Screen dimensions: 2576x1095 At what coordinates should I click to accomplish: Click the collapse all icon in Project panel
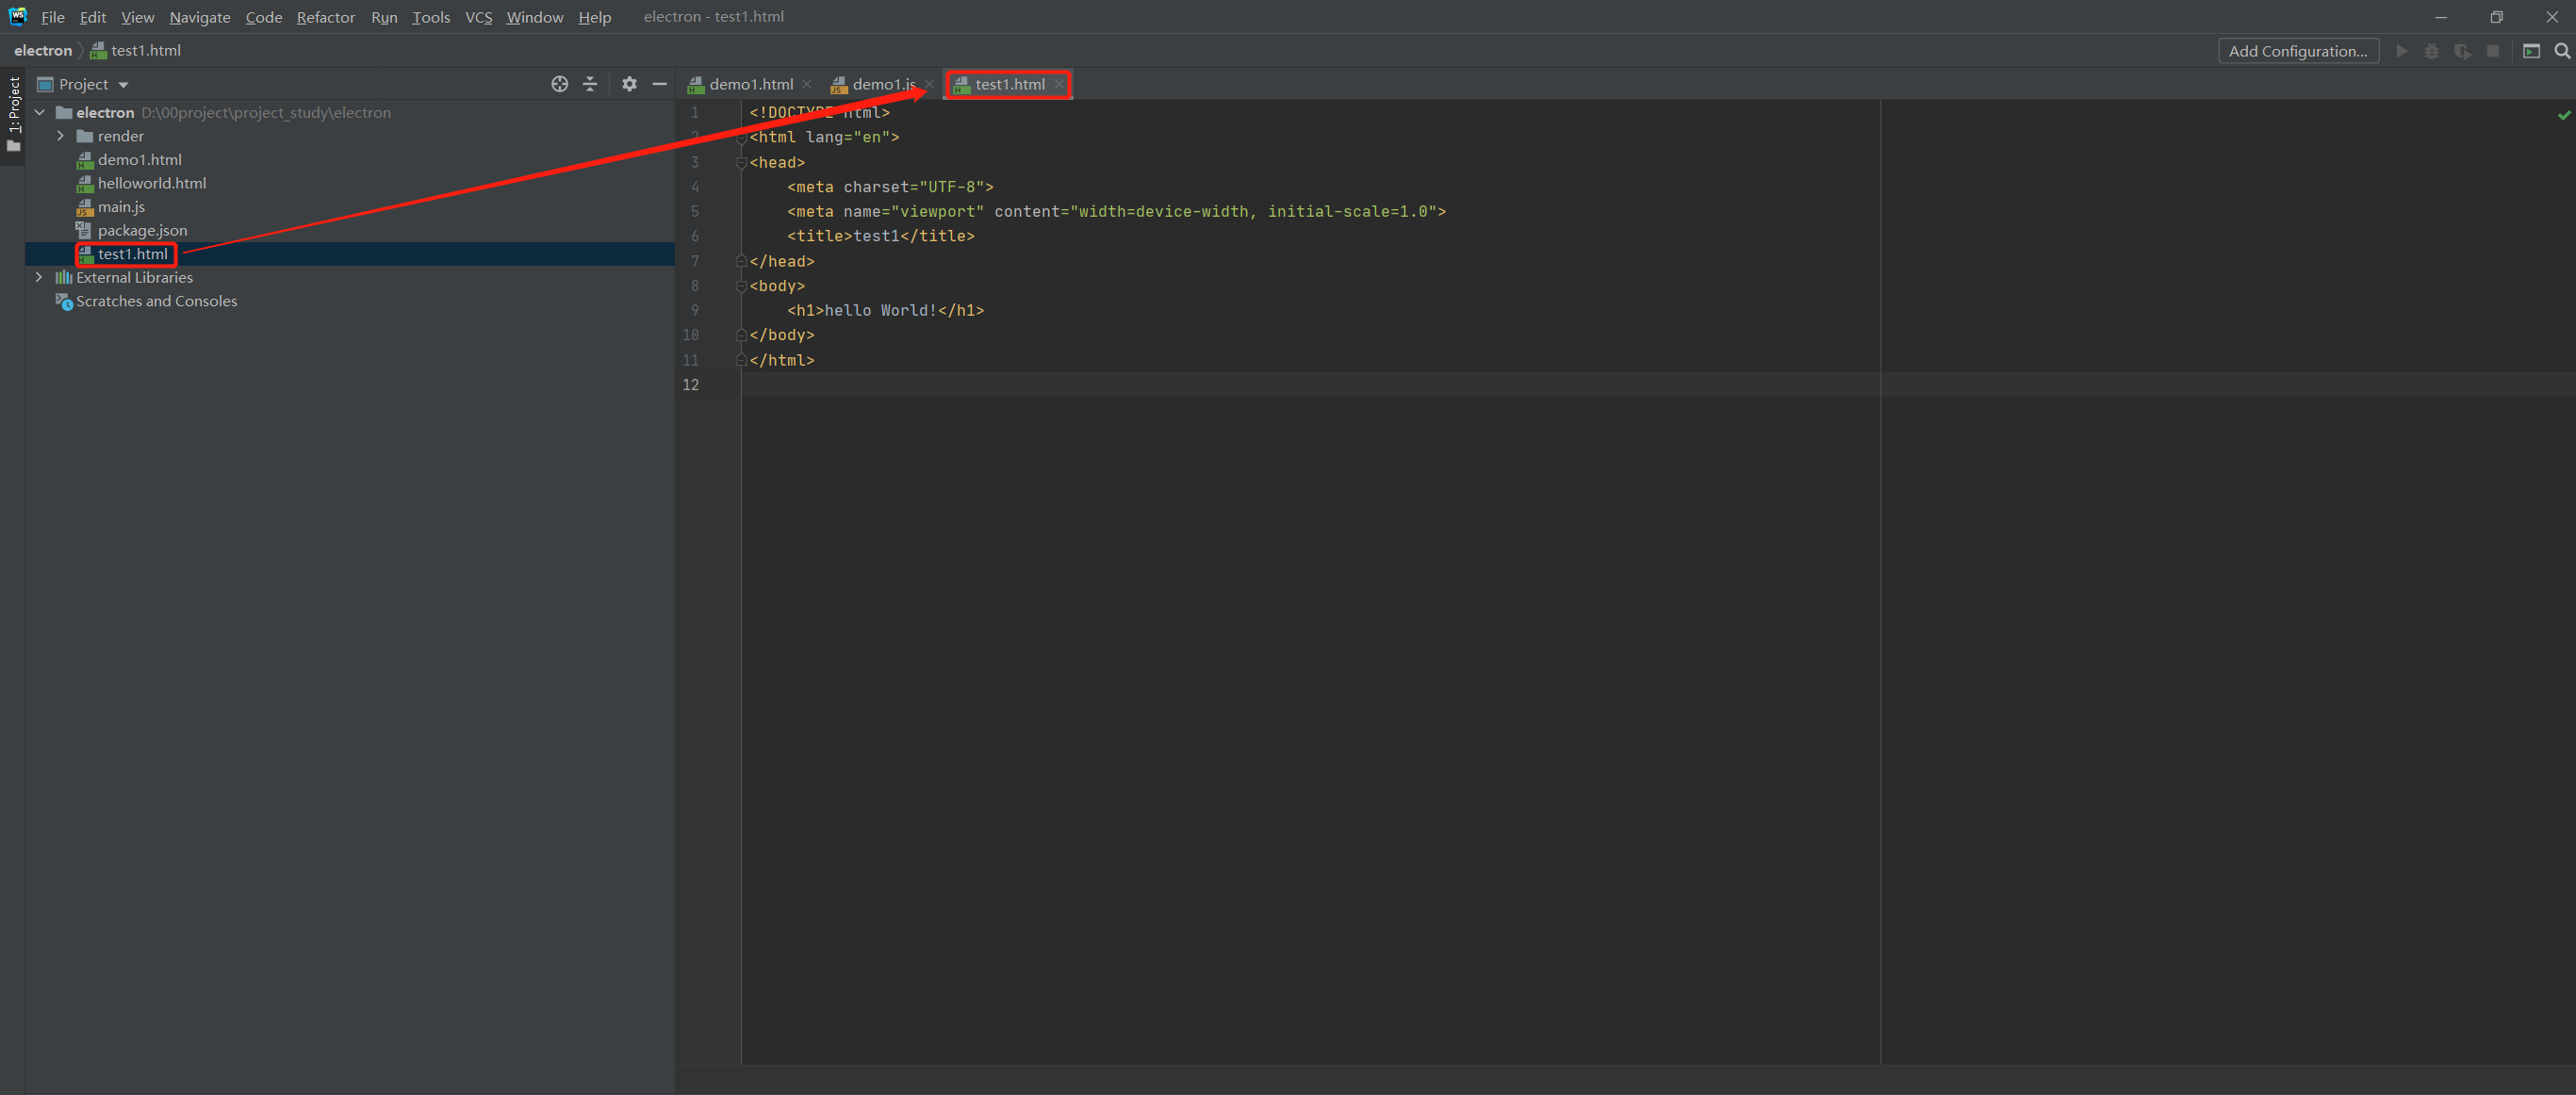point(590,84)
